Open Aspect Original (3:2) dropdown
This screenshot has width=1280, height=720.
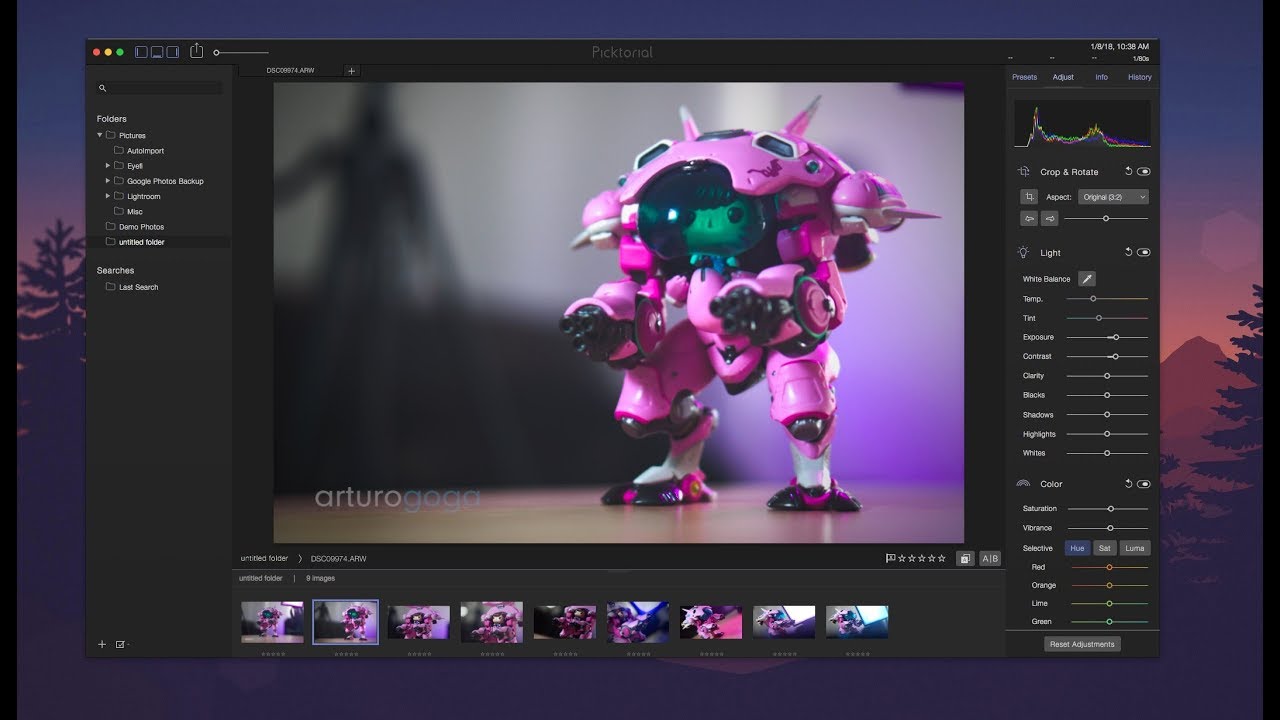click(1113, 197)
